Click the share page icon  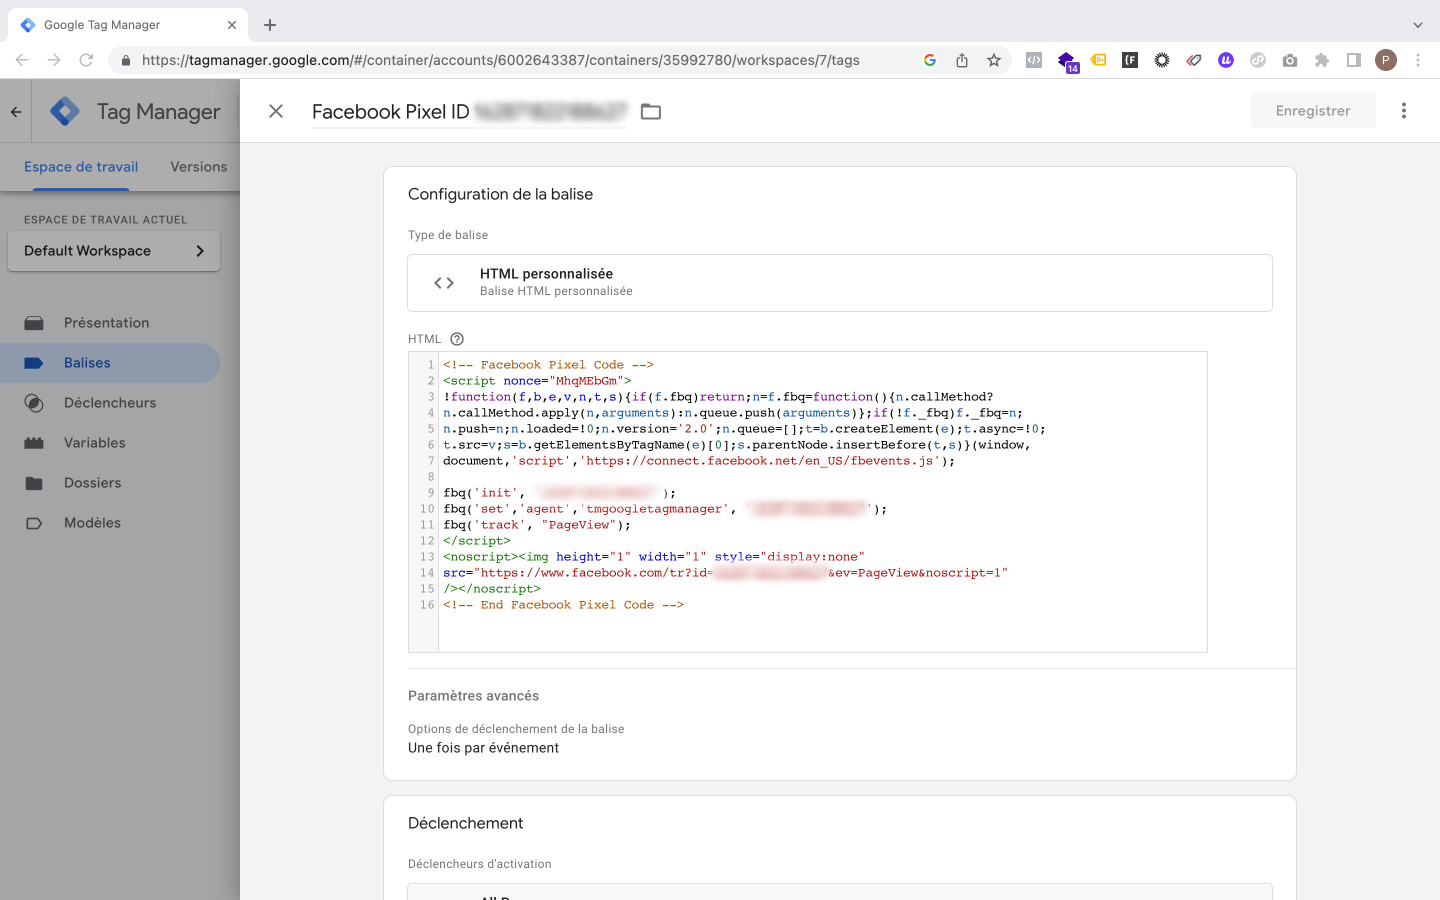[962, 60]
